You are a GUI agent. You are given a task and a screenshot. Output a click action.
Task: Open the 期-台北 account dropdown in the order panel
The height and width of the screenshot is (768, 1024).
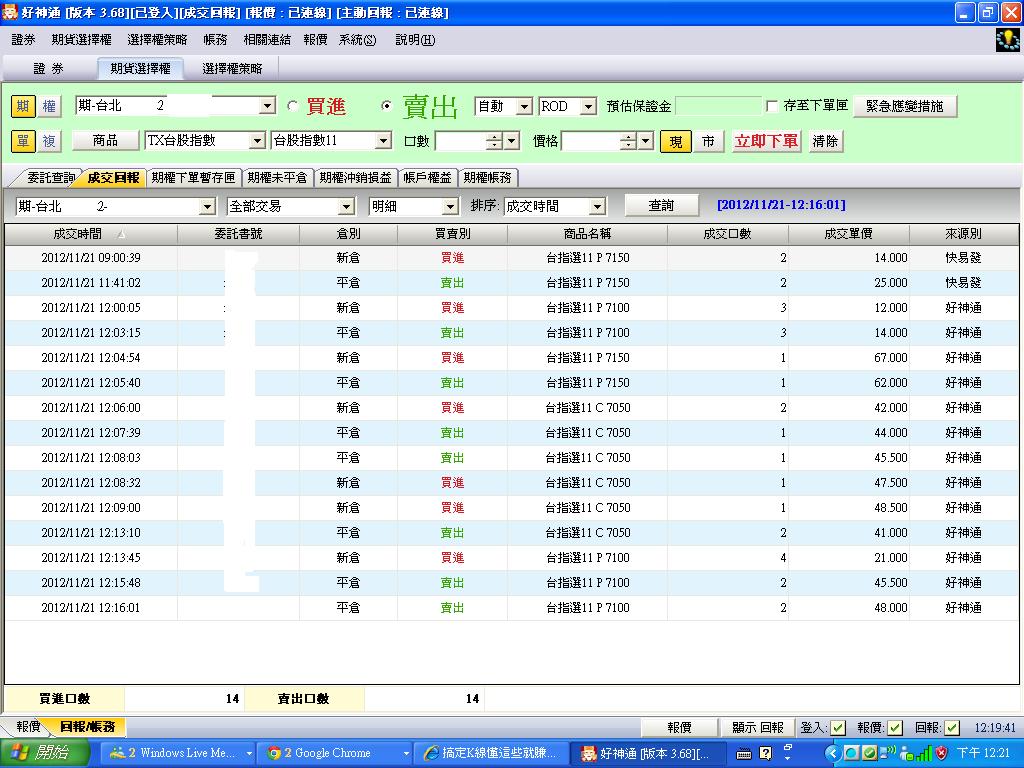pyautogui.click(x=266, y=106)
